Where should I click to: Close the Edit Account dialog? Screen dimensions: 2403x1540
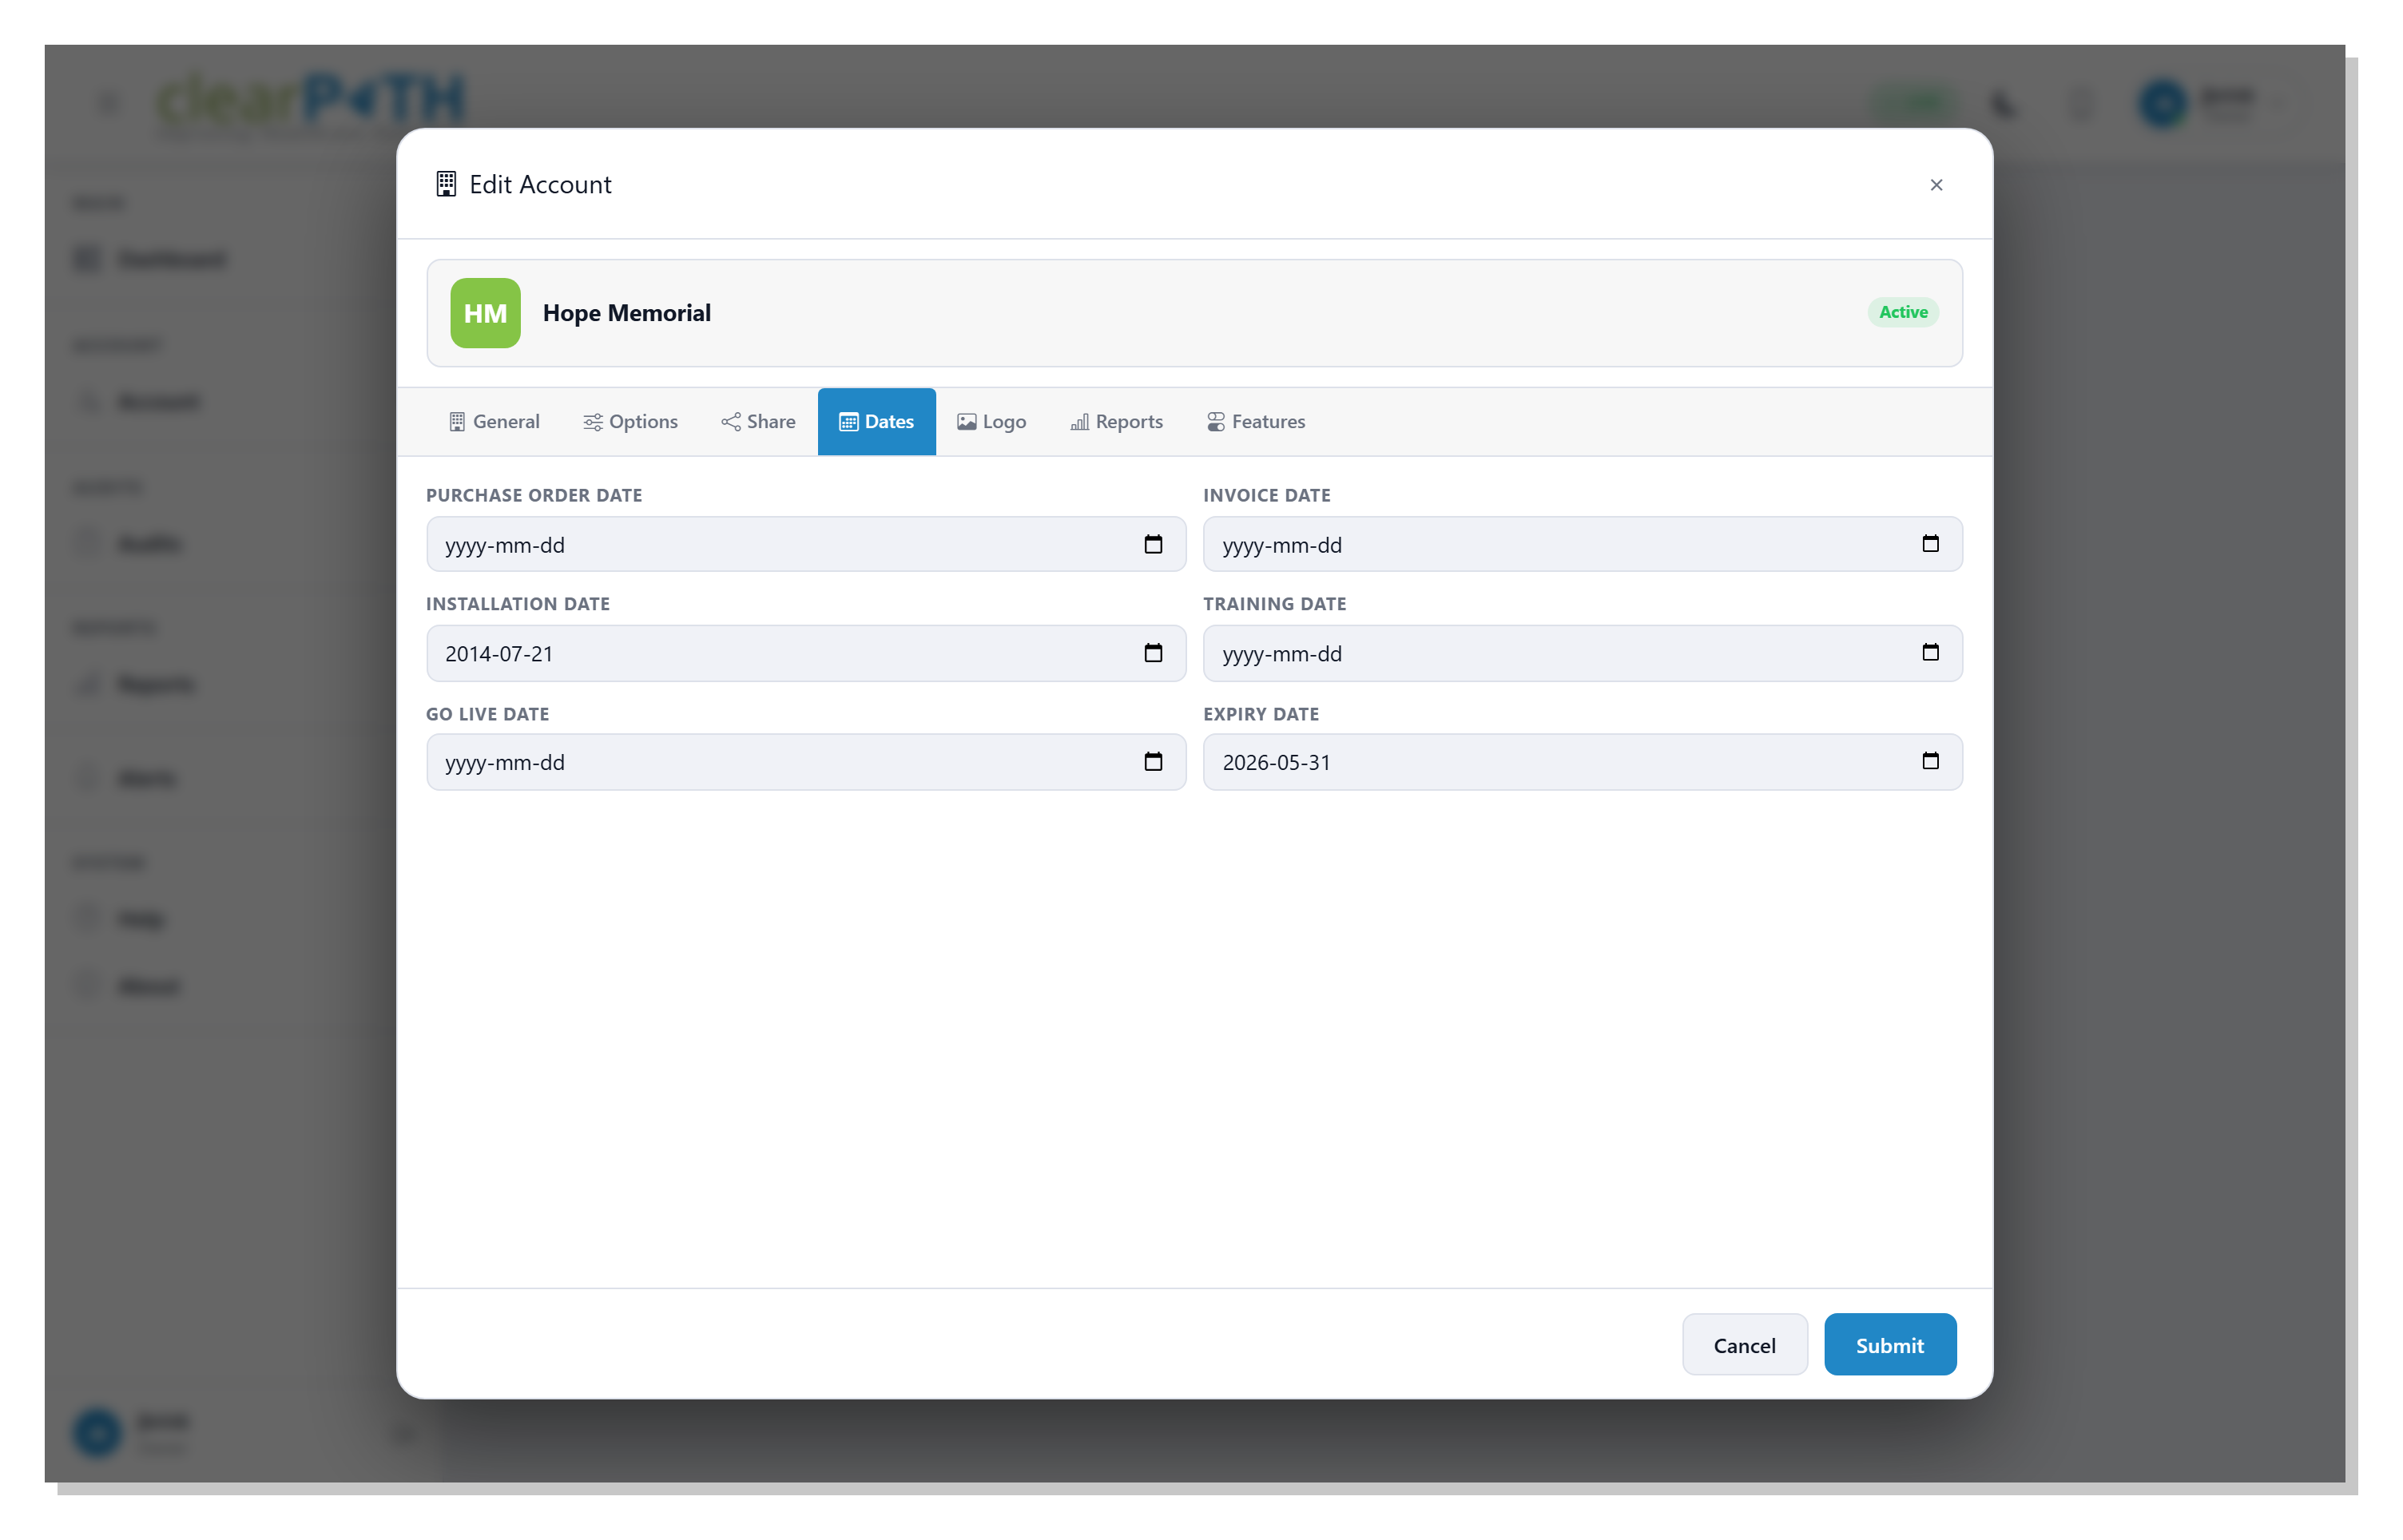point(1936,185)
